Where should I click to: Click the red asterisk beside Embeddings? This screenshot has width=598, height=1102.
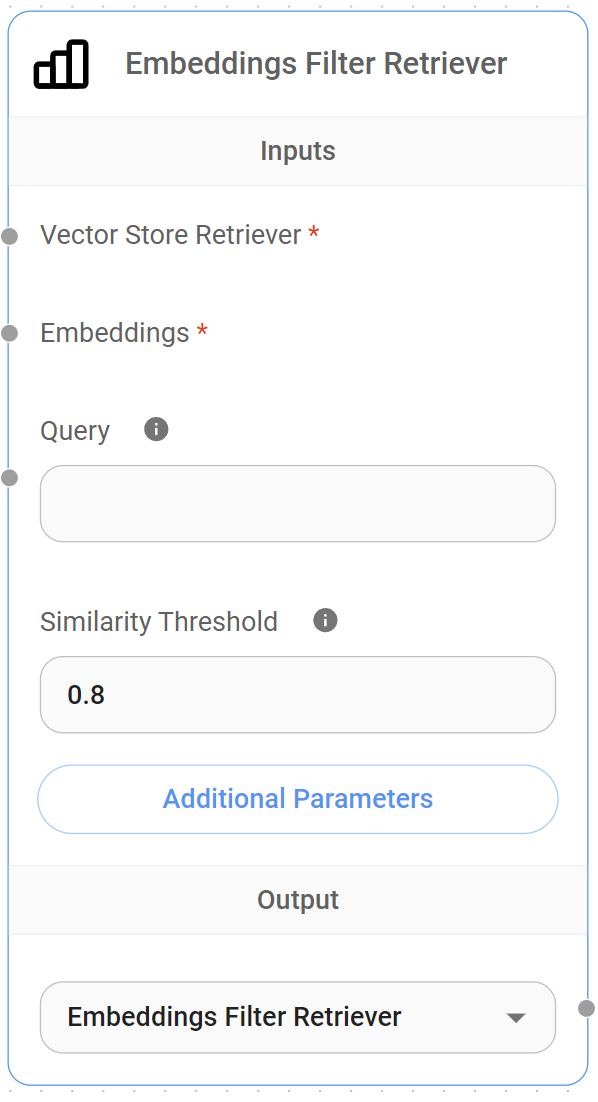pyautogui.click(x=202, y=331)
